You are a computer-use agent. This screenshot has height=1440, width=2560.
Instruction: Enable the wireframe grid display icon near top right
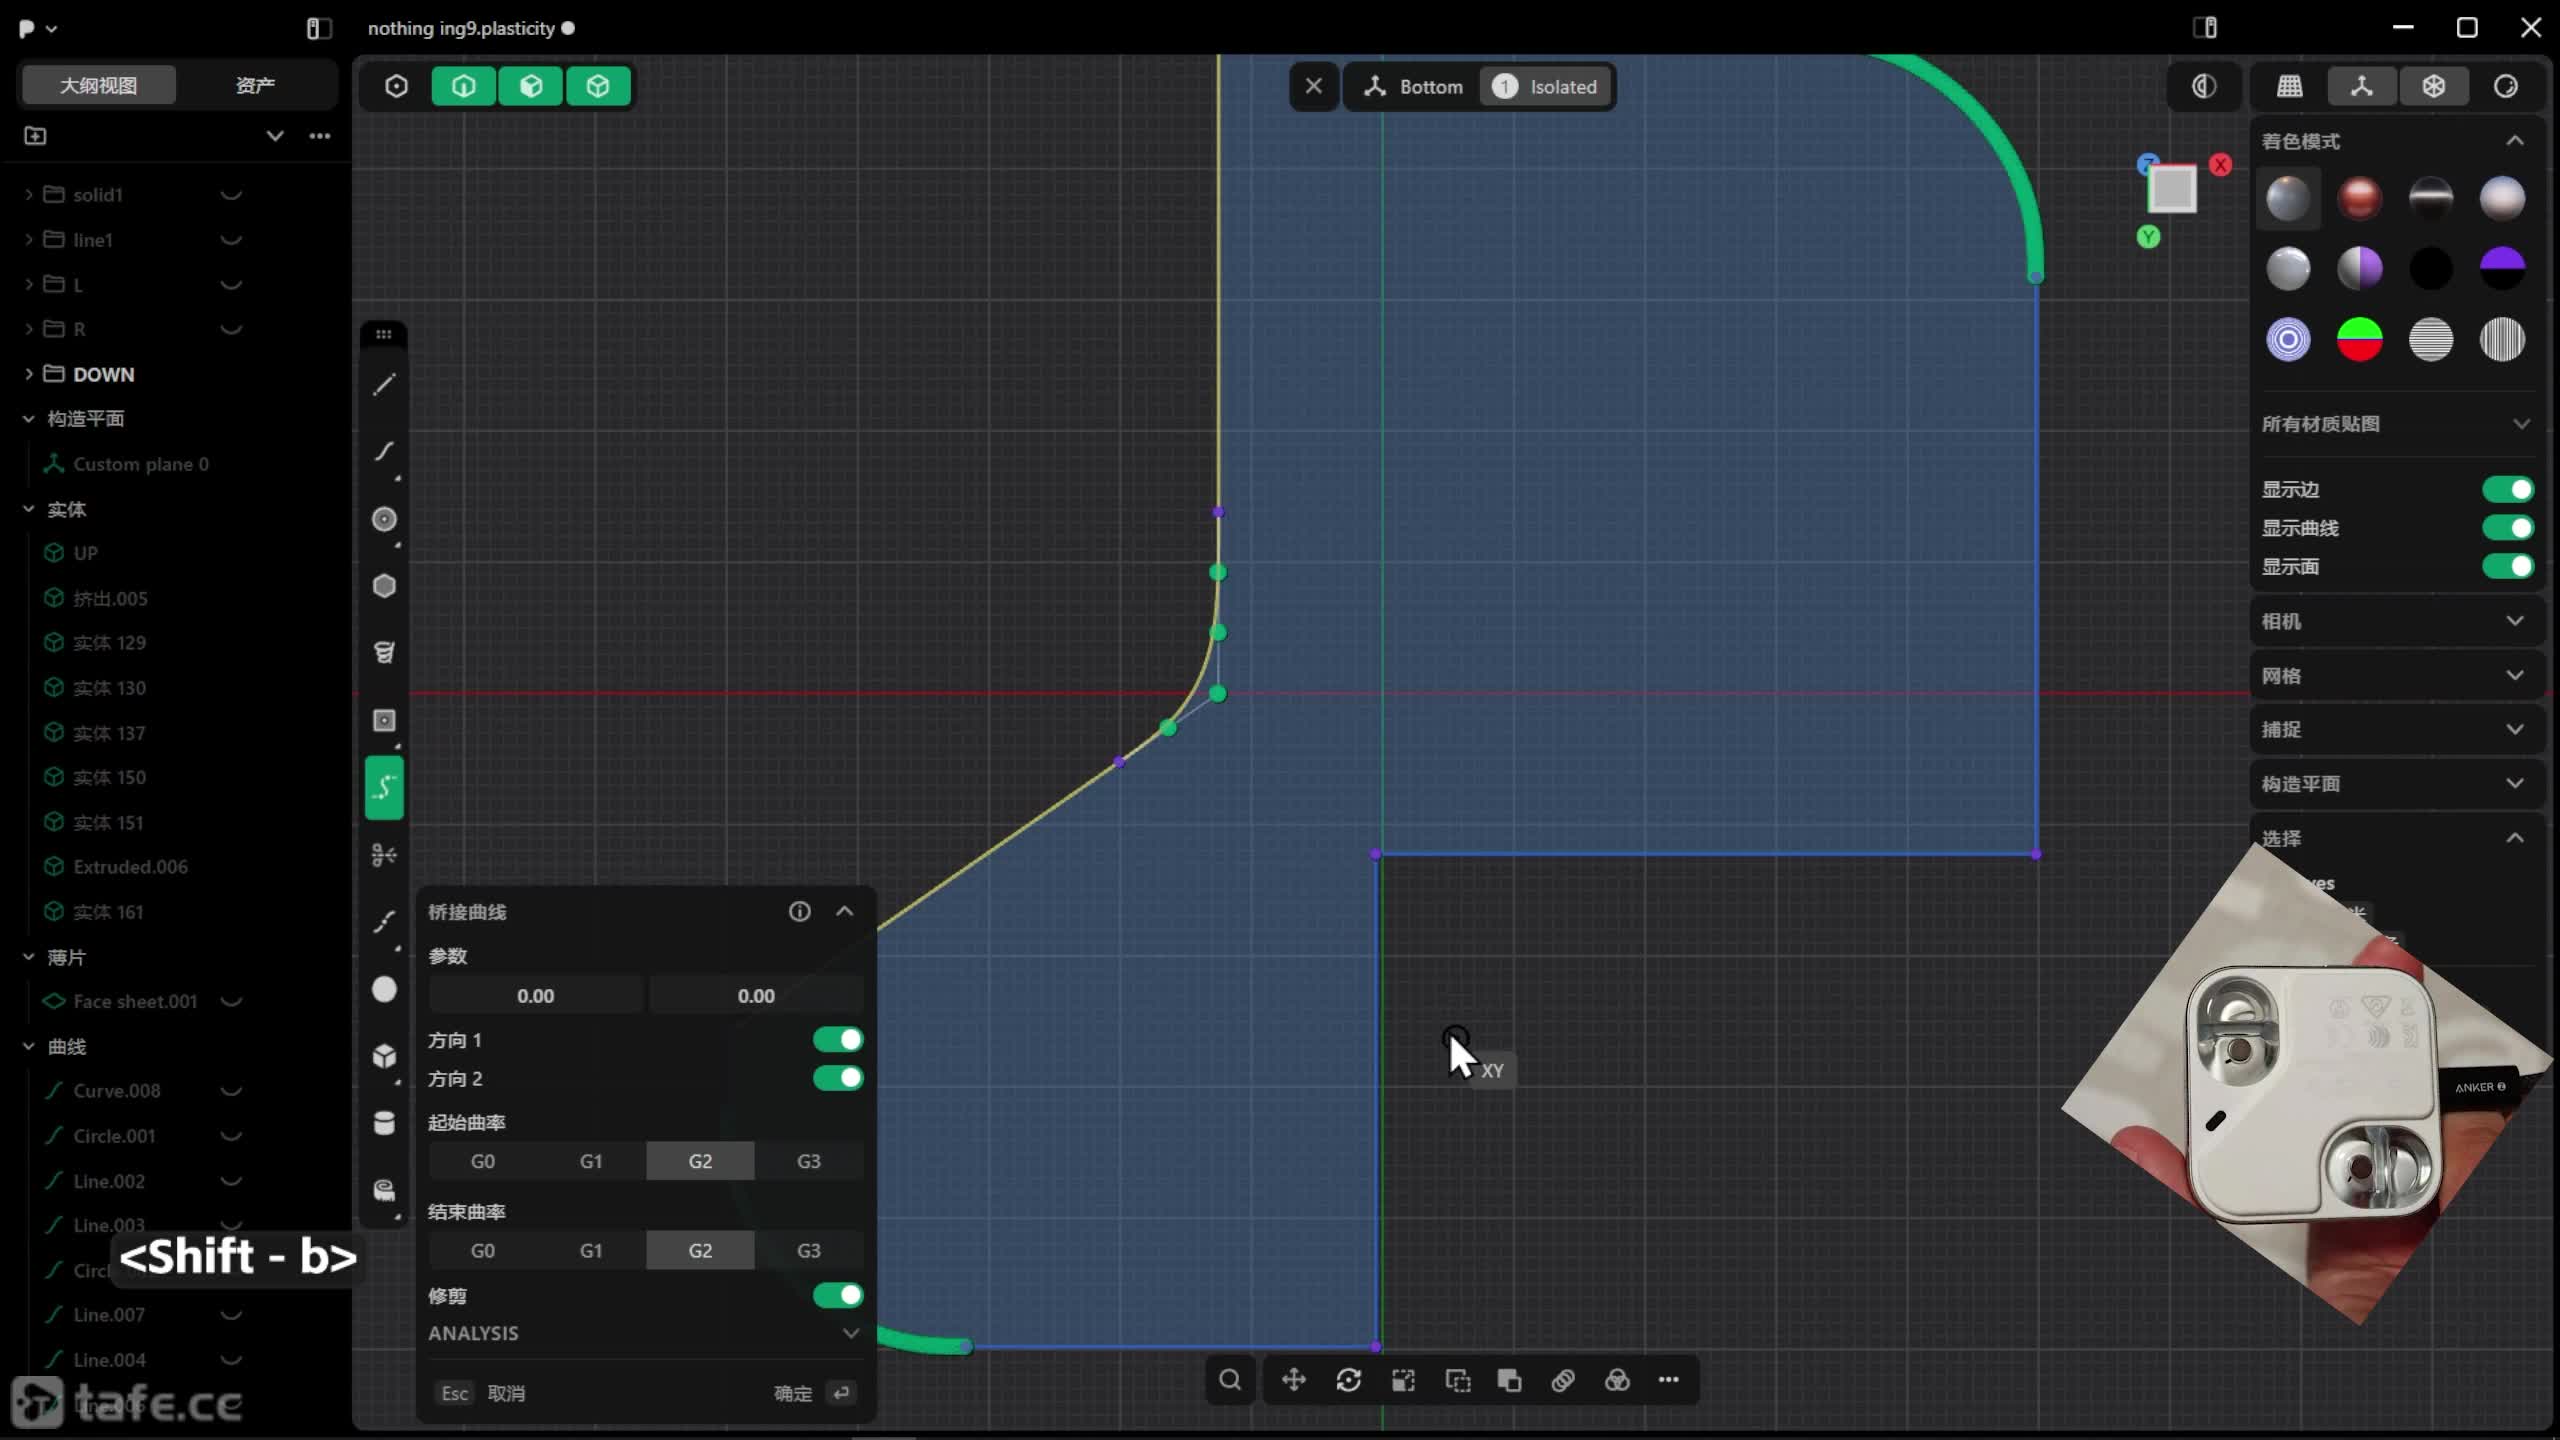click(2289, 86)
